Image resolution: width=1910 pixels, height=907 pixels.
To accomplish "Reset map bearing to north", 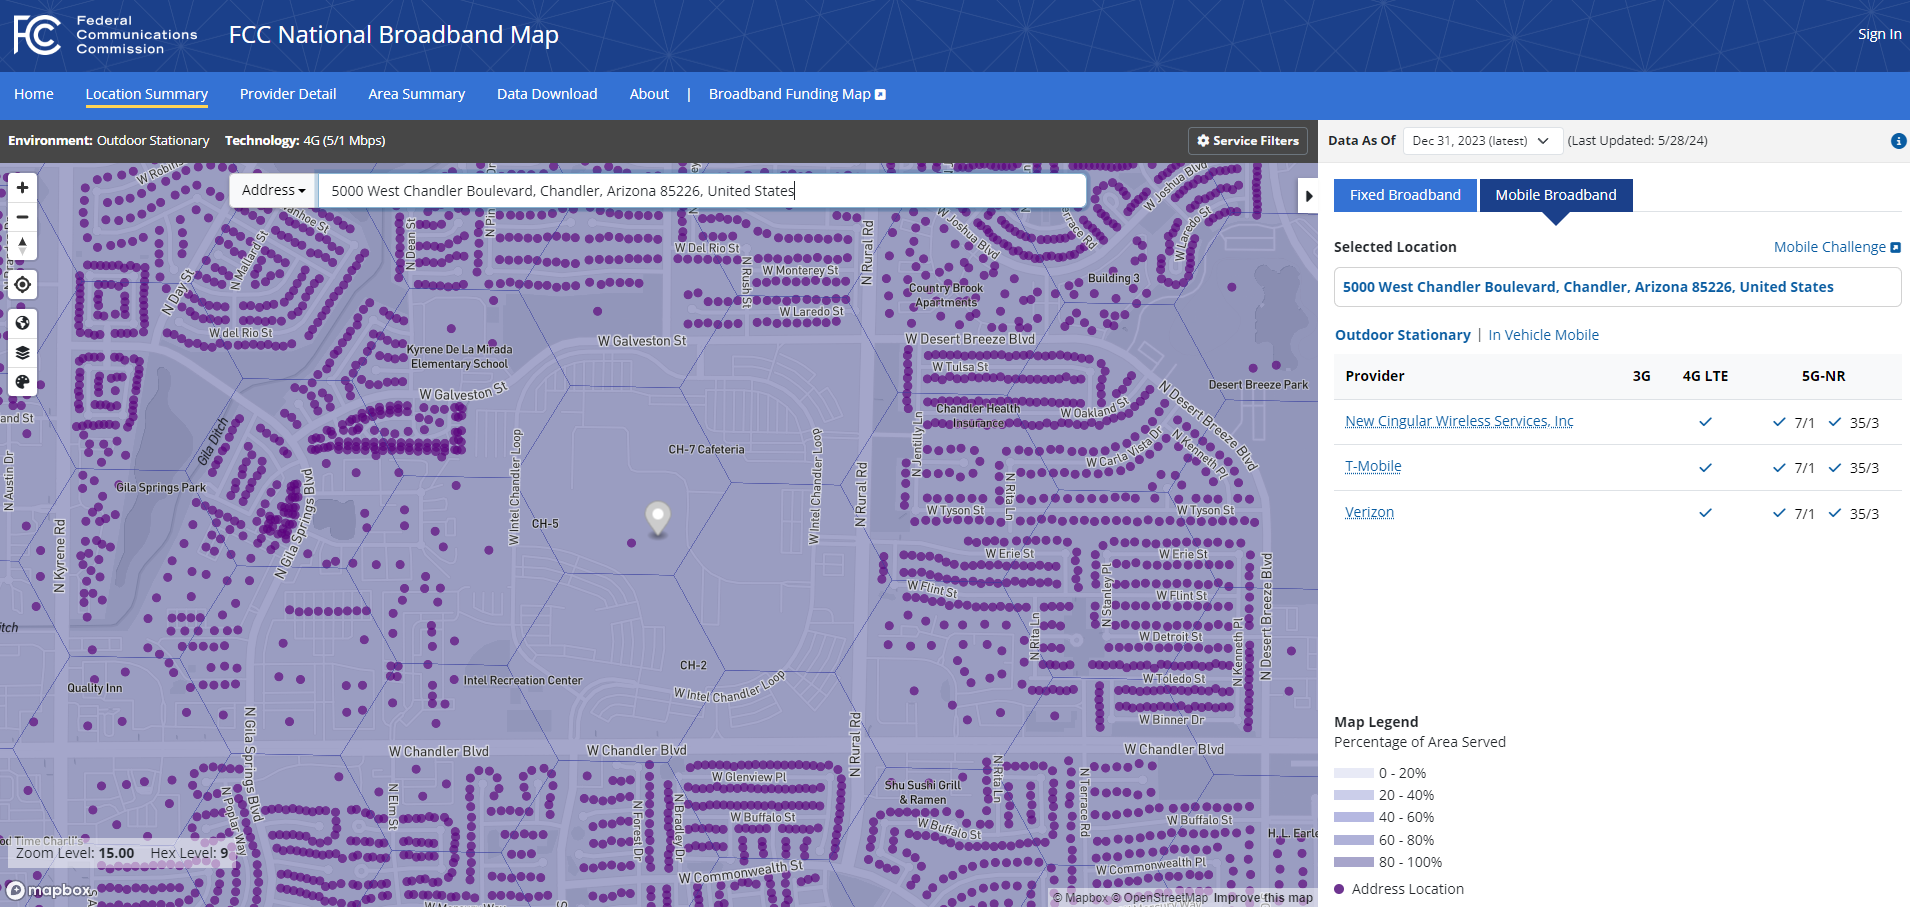I will point(22,246).
